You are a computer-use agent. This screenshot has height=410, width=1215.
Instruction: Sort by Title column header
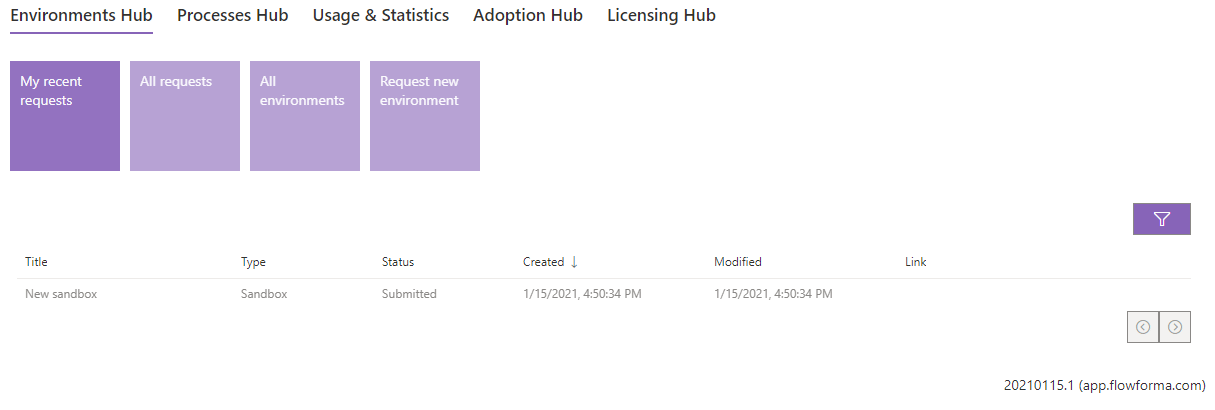(36, 262)
